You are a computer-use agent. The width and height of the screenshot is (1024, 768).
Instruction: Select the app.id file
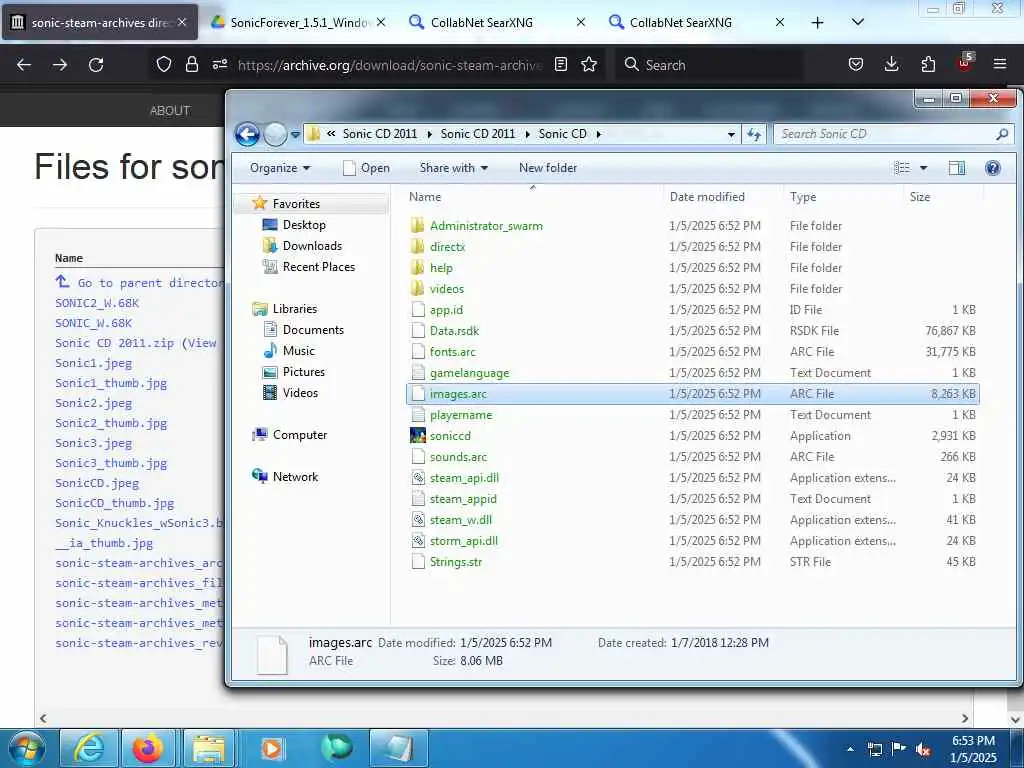pyautogui.click(x=446, y=310)
